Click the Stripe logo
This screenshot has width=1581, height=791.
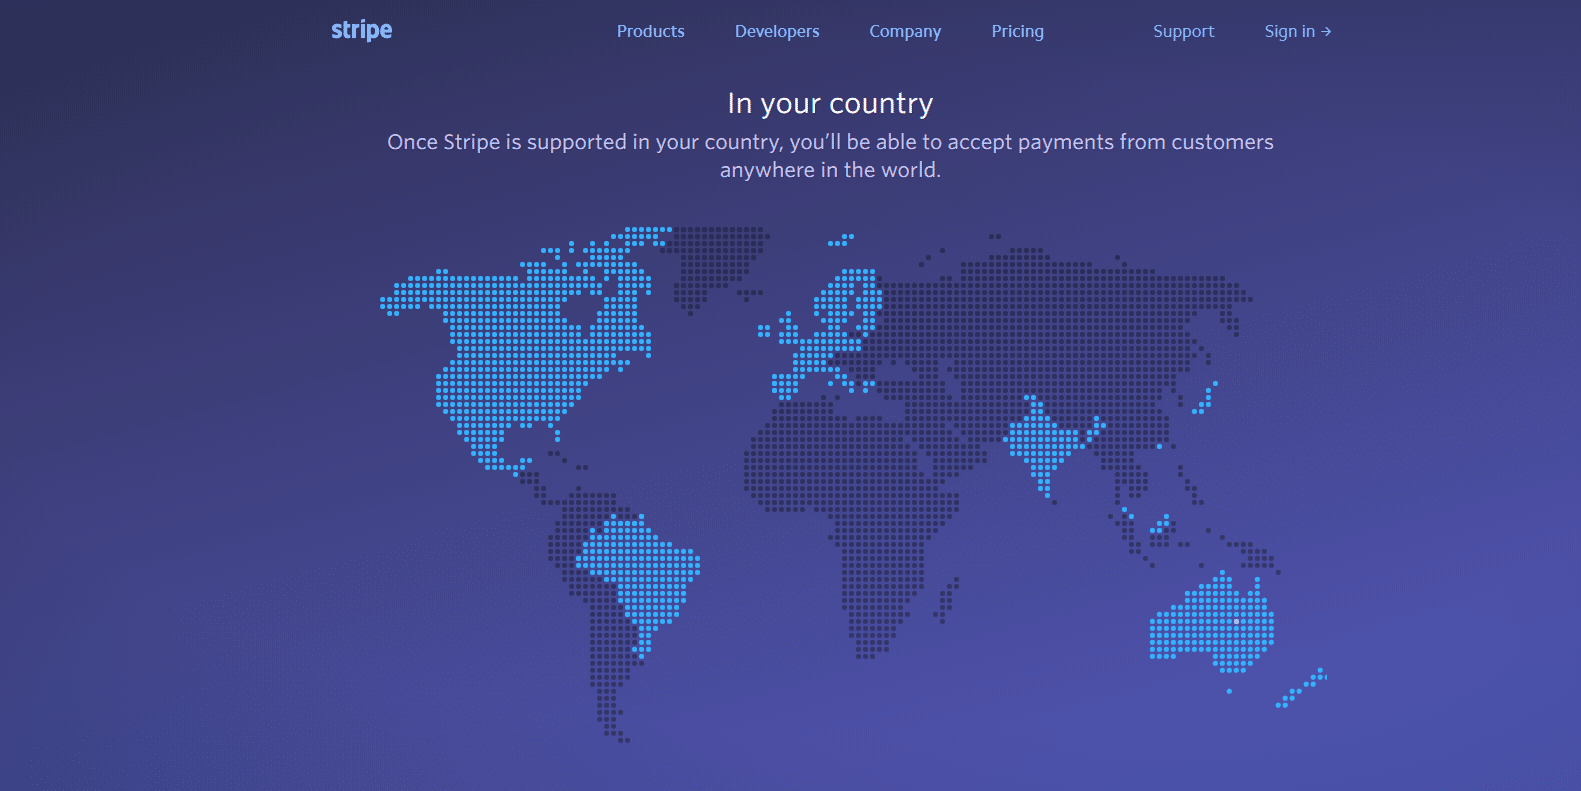361,30
